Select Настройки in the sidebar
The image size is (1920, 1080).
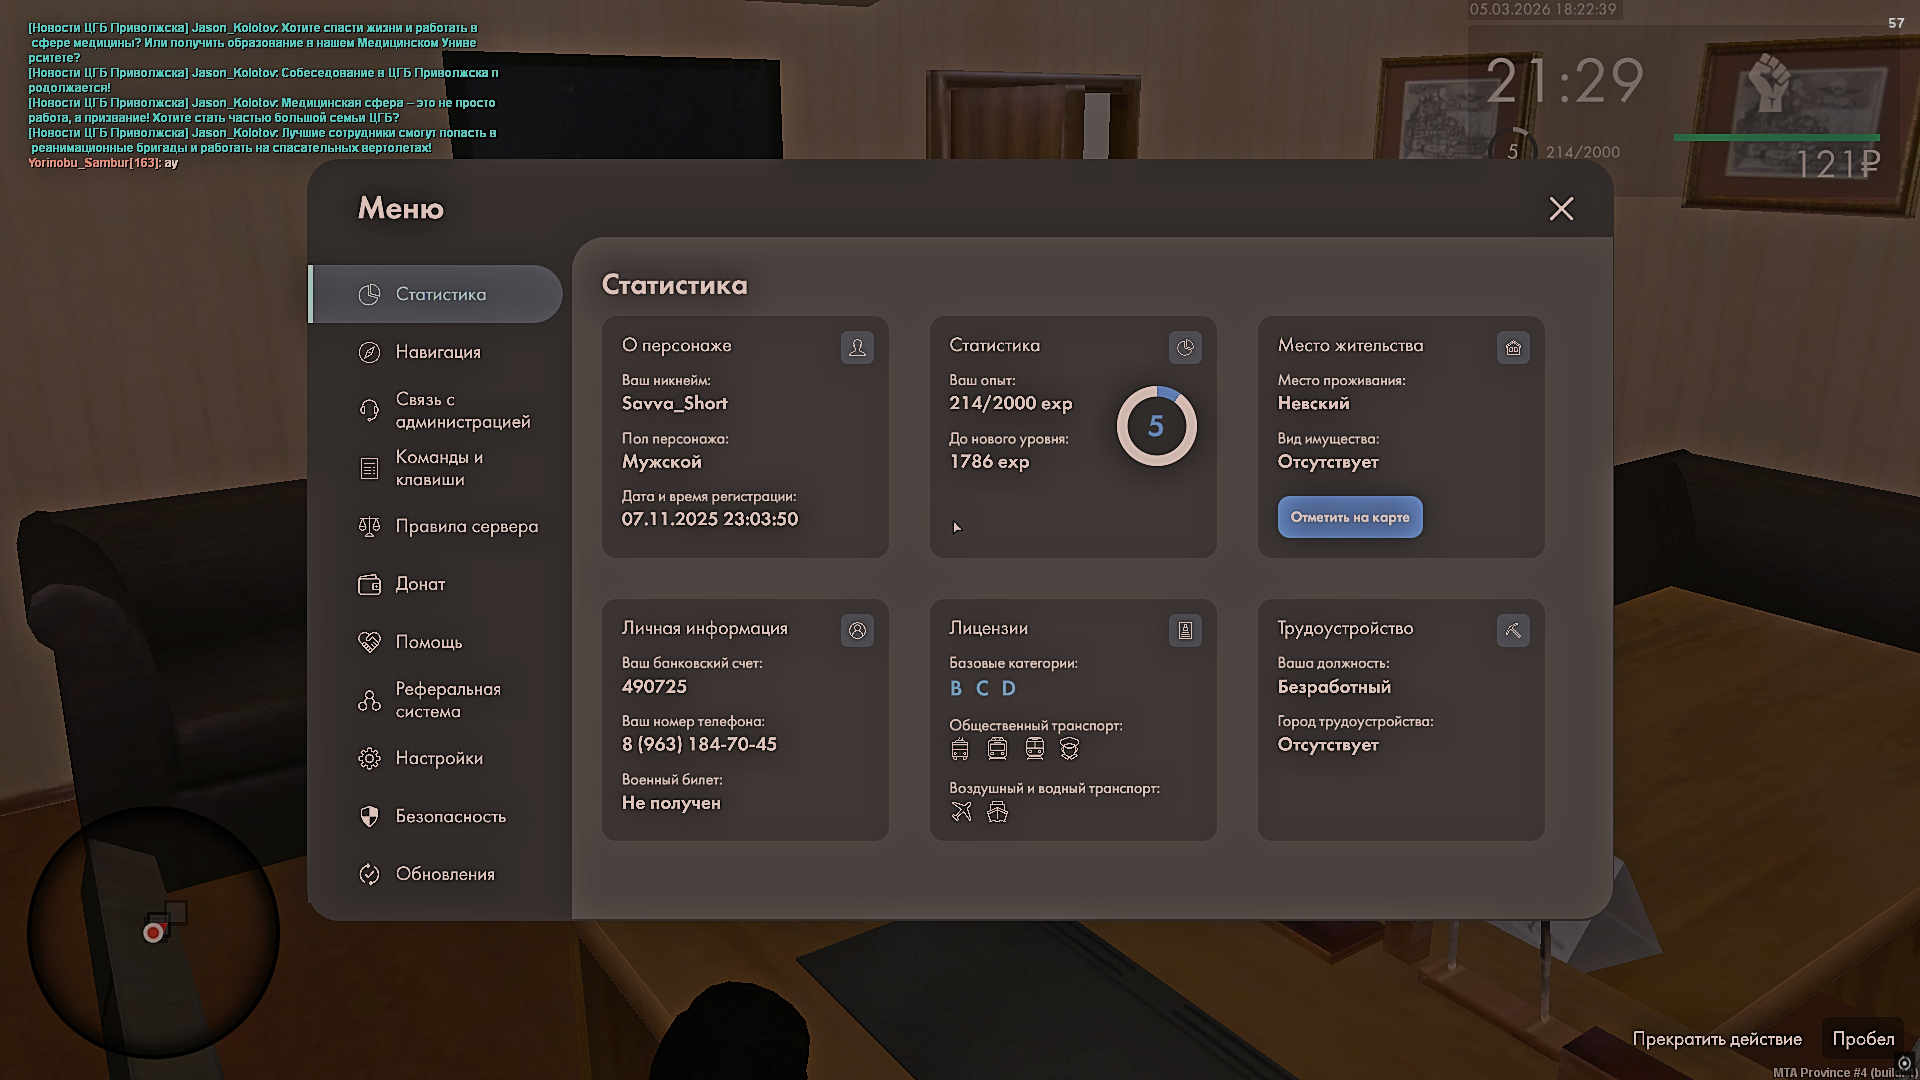(438, 758)
